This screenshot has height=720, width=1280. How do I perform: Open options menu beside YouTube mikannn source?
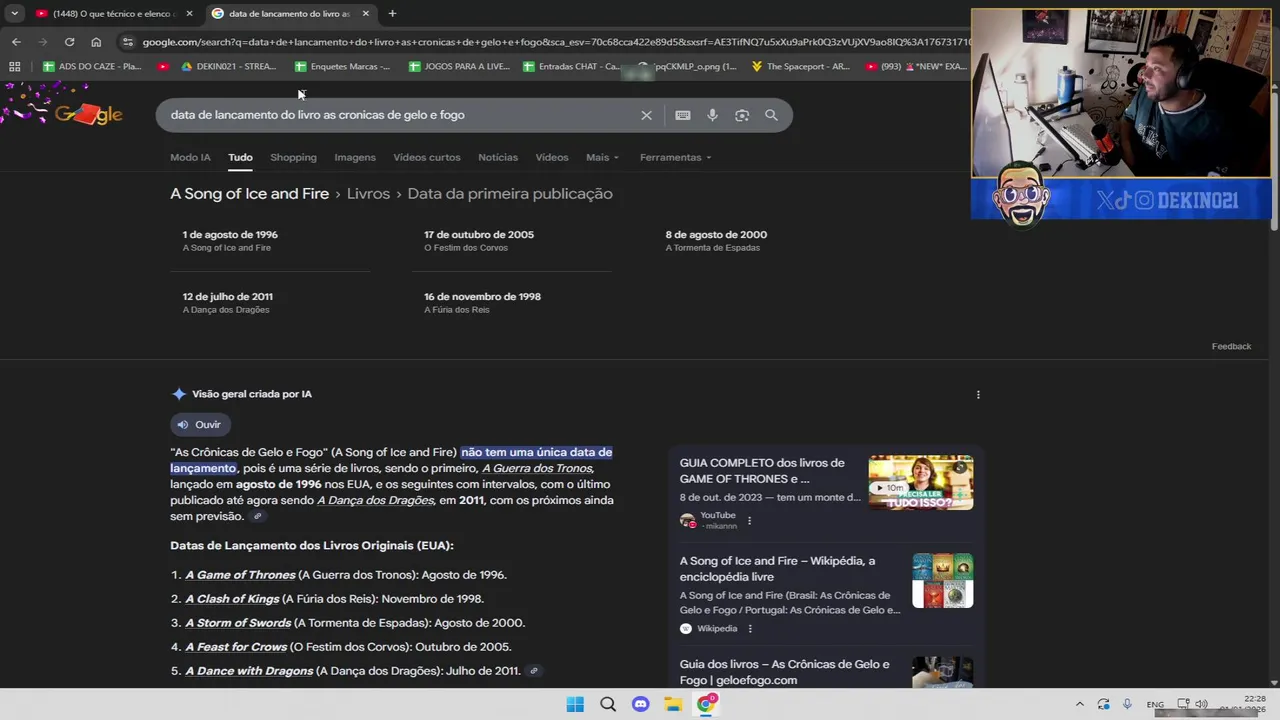click(749, 520)
